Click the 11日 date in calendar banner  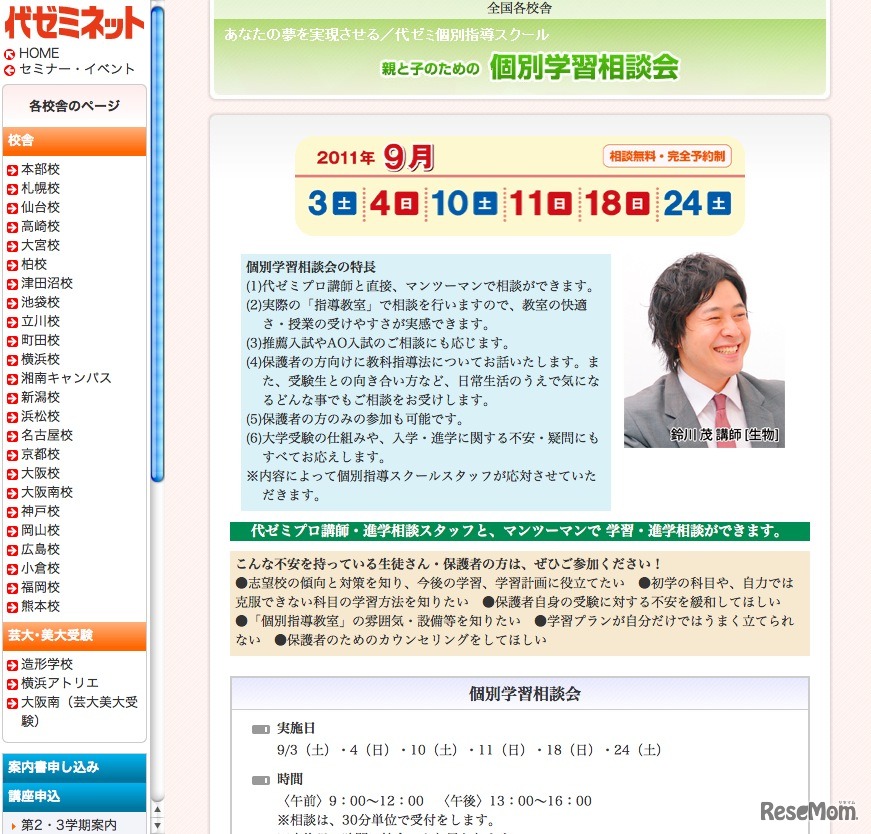(540, 203)
